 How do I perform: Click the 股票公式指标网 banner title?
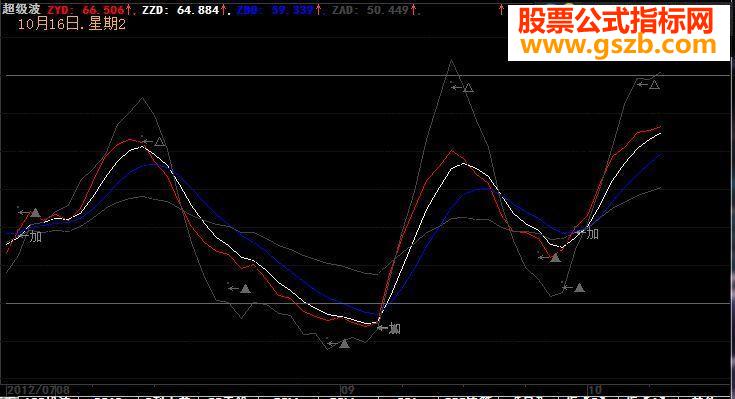[615, 21]
